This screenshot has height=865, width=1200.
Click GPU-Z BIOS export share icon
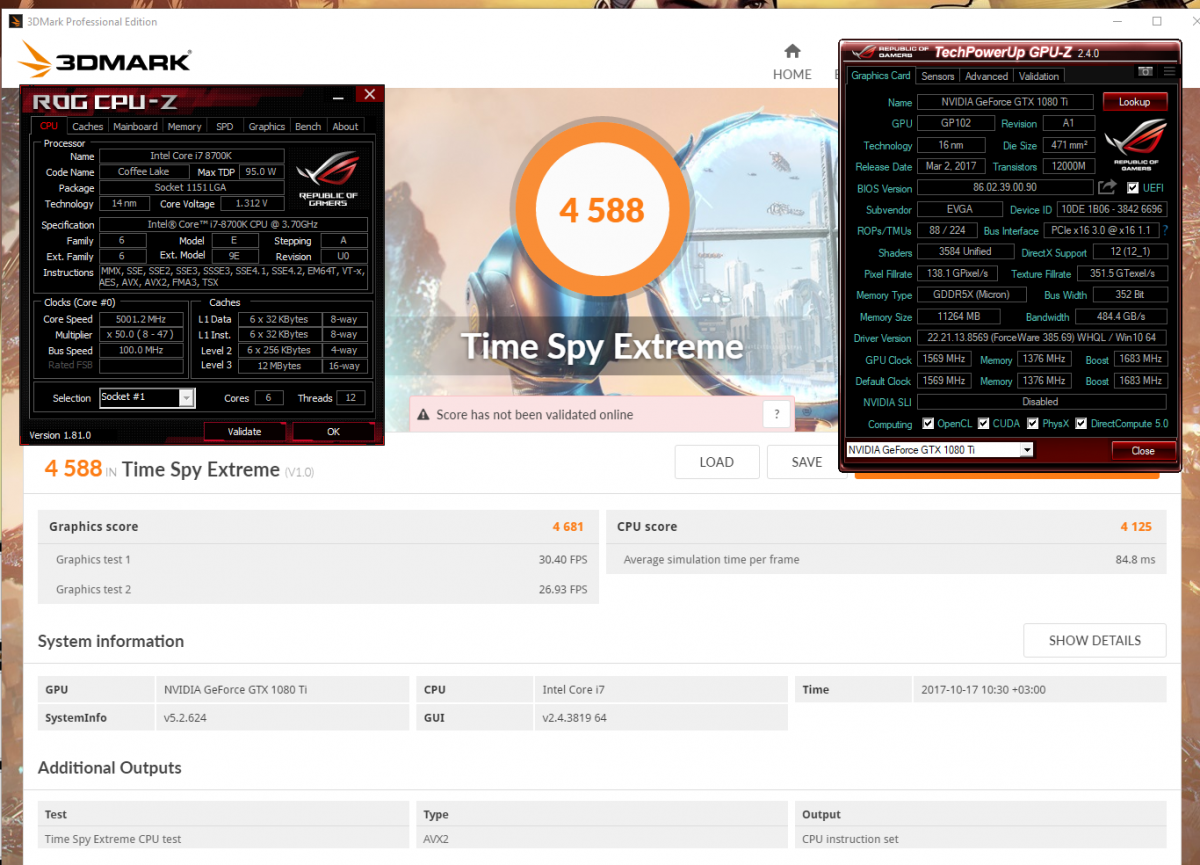[1107, 187]
